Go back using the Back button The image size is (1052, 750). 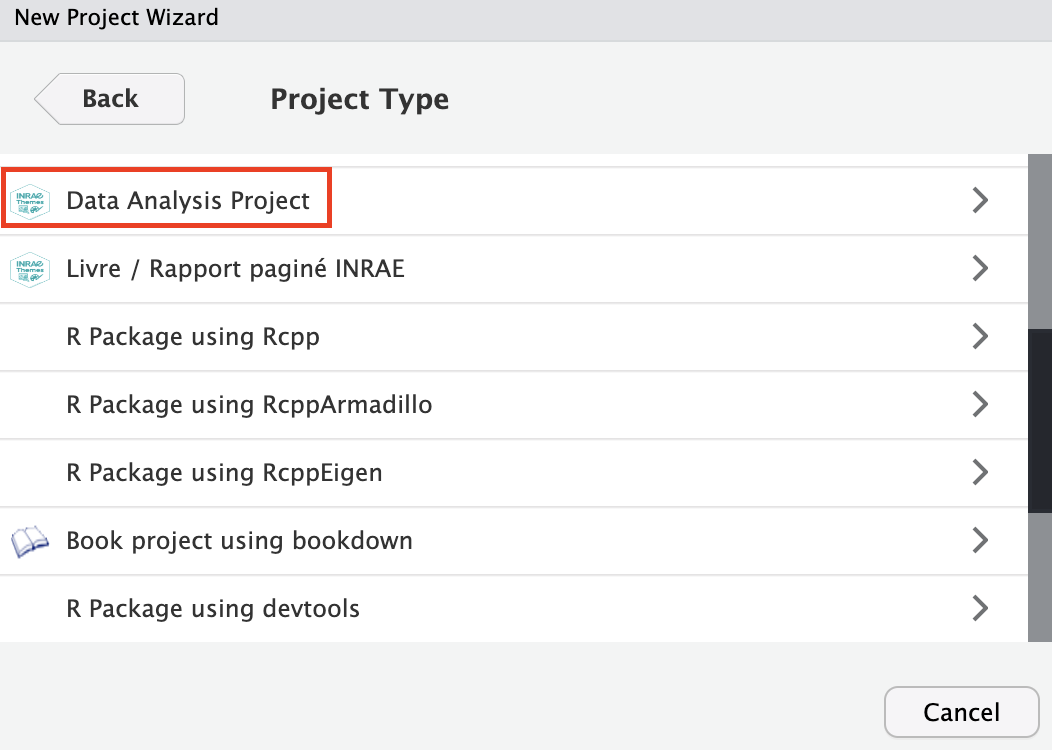[110, 99]
